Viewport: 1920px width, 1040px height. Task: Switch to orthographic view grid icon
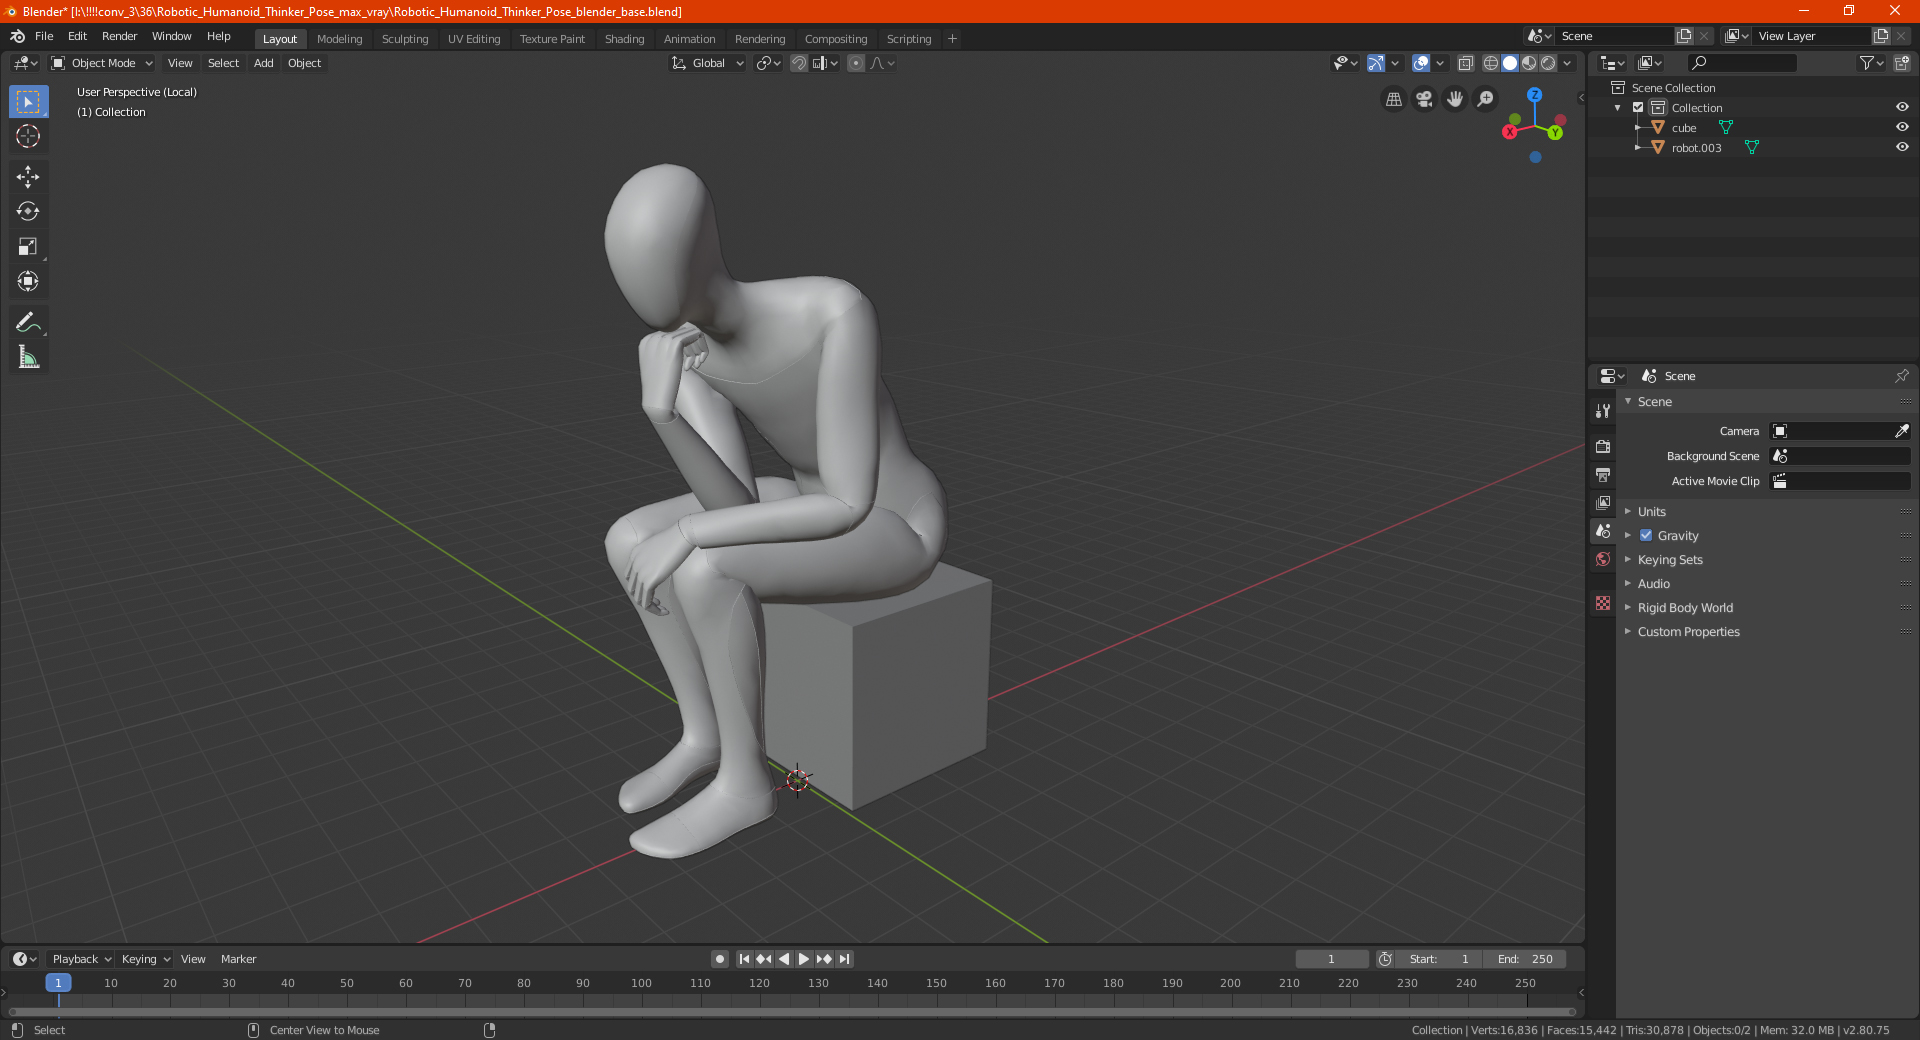pyautogui.click(x=1393, y=99)
